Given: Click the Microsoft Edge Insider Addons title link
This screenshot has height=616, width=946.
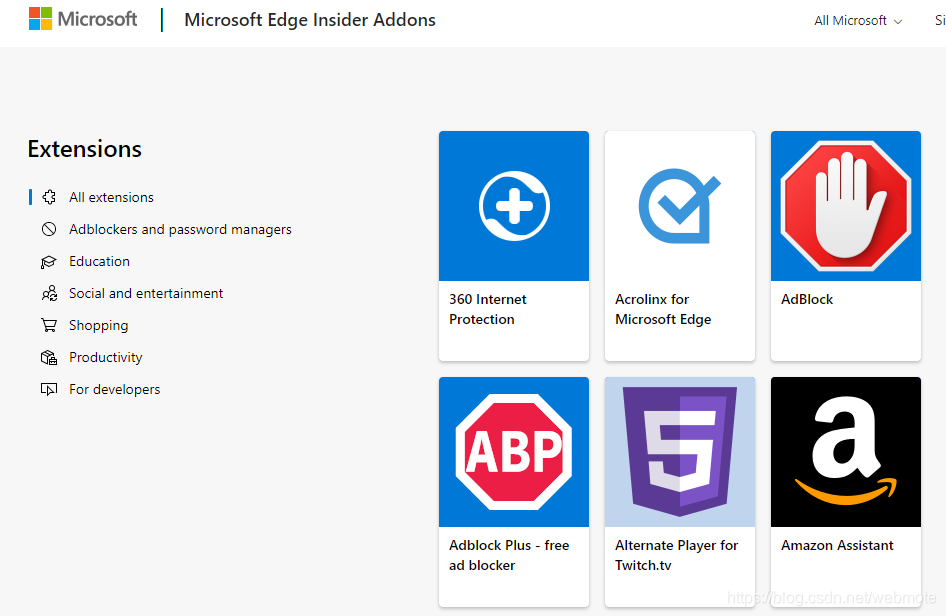Looking at the screenshot, I should [x=310, y=20].
